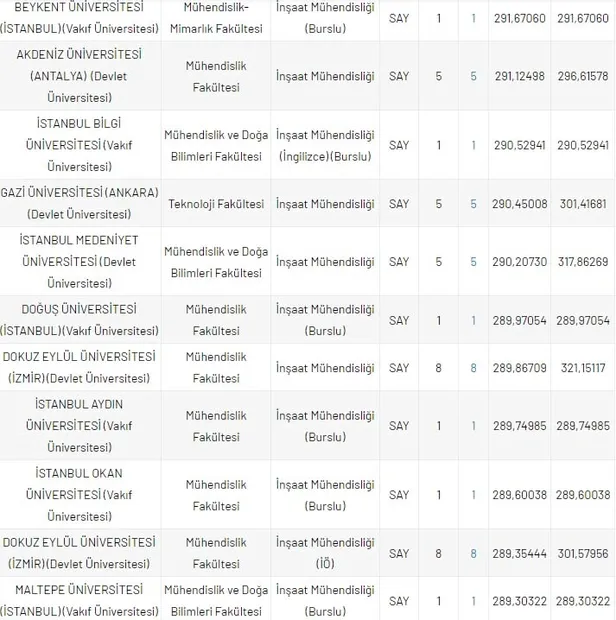Click the blue 1 link in the Beykent Üniversitesi row

(474, 18)
